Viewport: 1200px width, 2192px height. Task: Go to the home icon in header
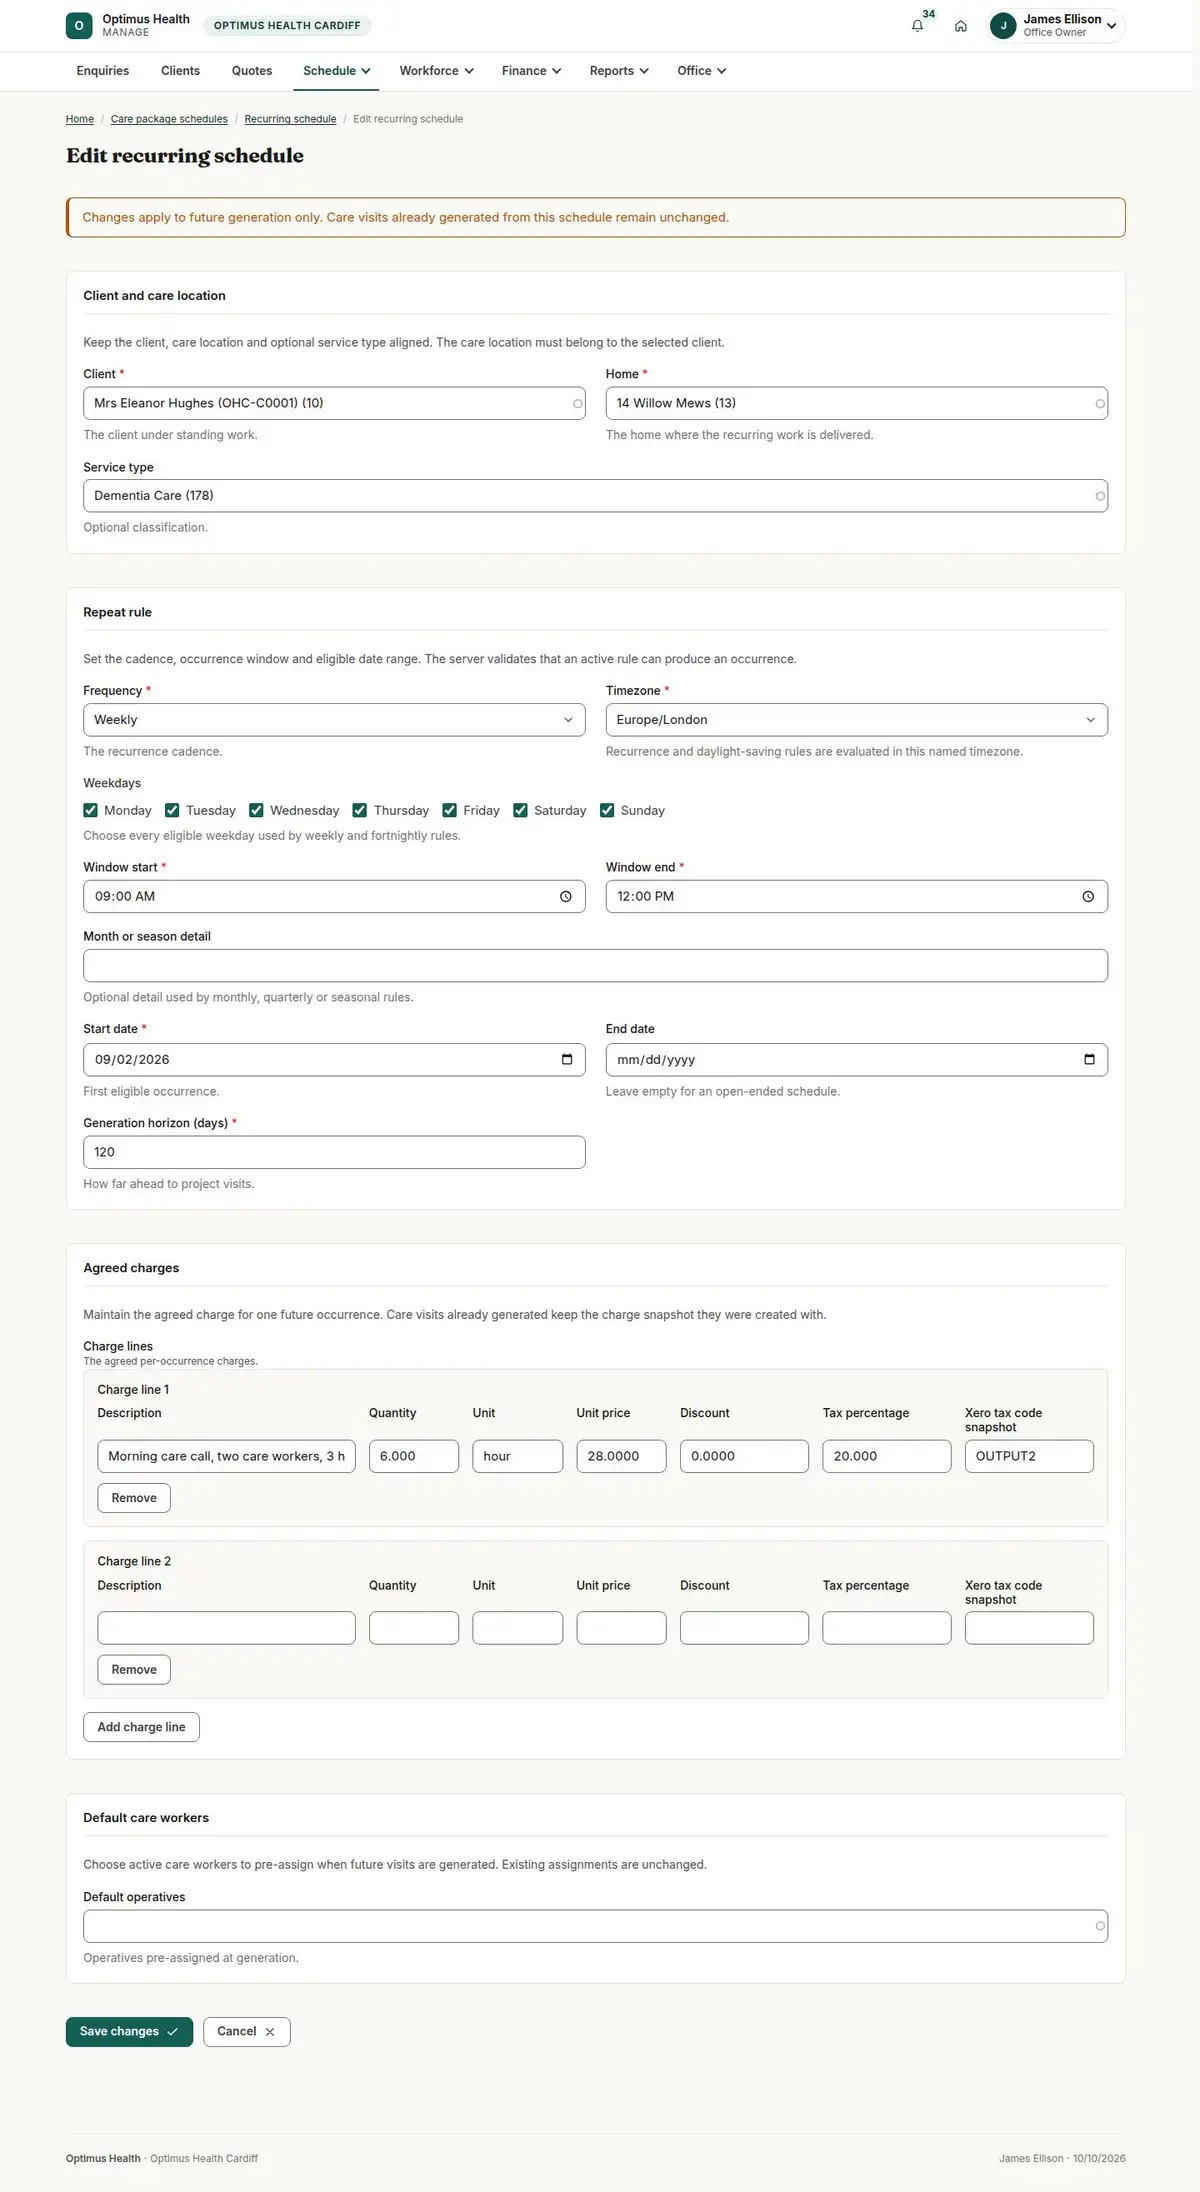pos(960,26)
